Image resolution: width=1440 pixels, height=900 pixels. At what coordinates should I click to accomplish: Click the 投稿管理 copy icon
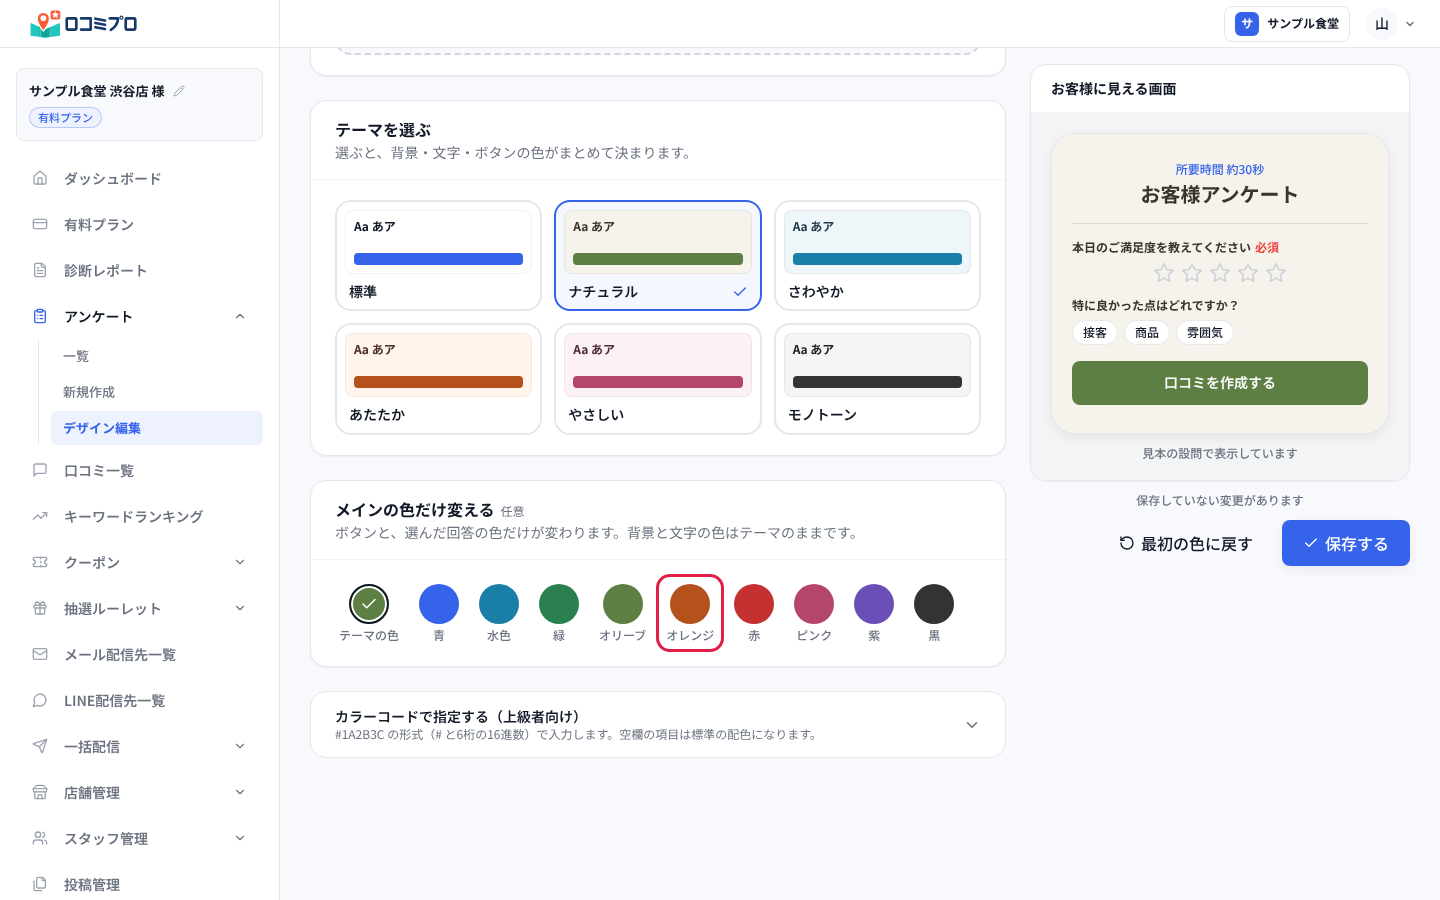point(40,884)
